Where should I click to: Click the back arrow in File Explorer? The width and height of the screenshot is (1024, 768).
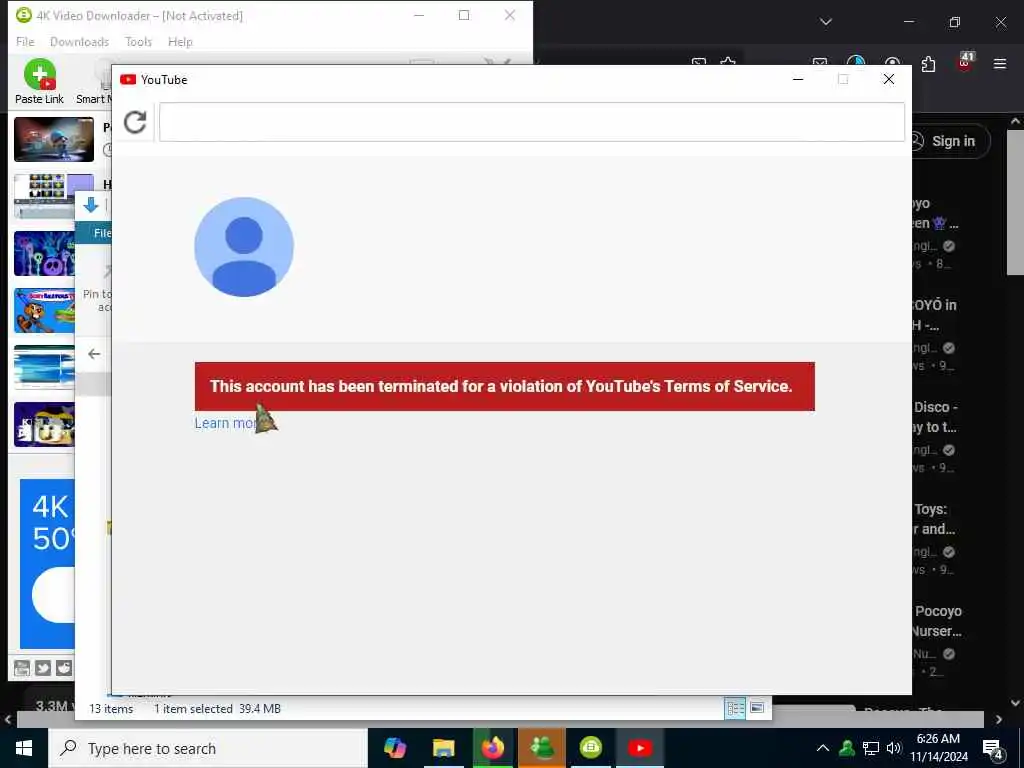pyautogui.click(x=94, y=354)
